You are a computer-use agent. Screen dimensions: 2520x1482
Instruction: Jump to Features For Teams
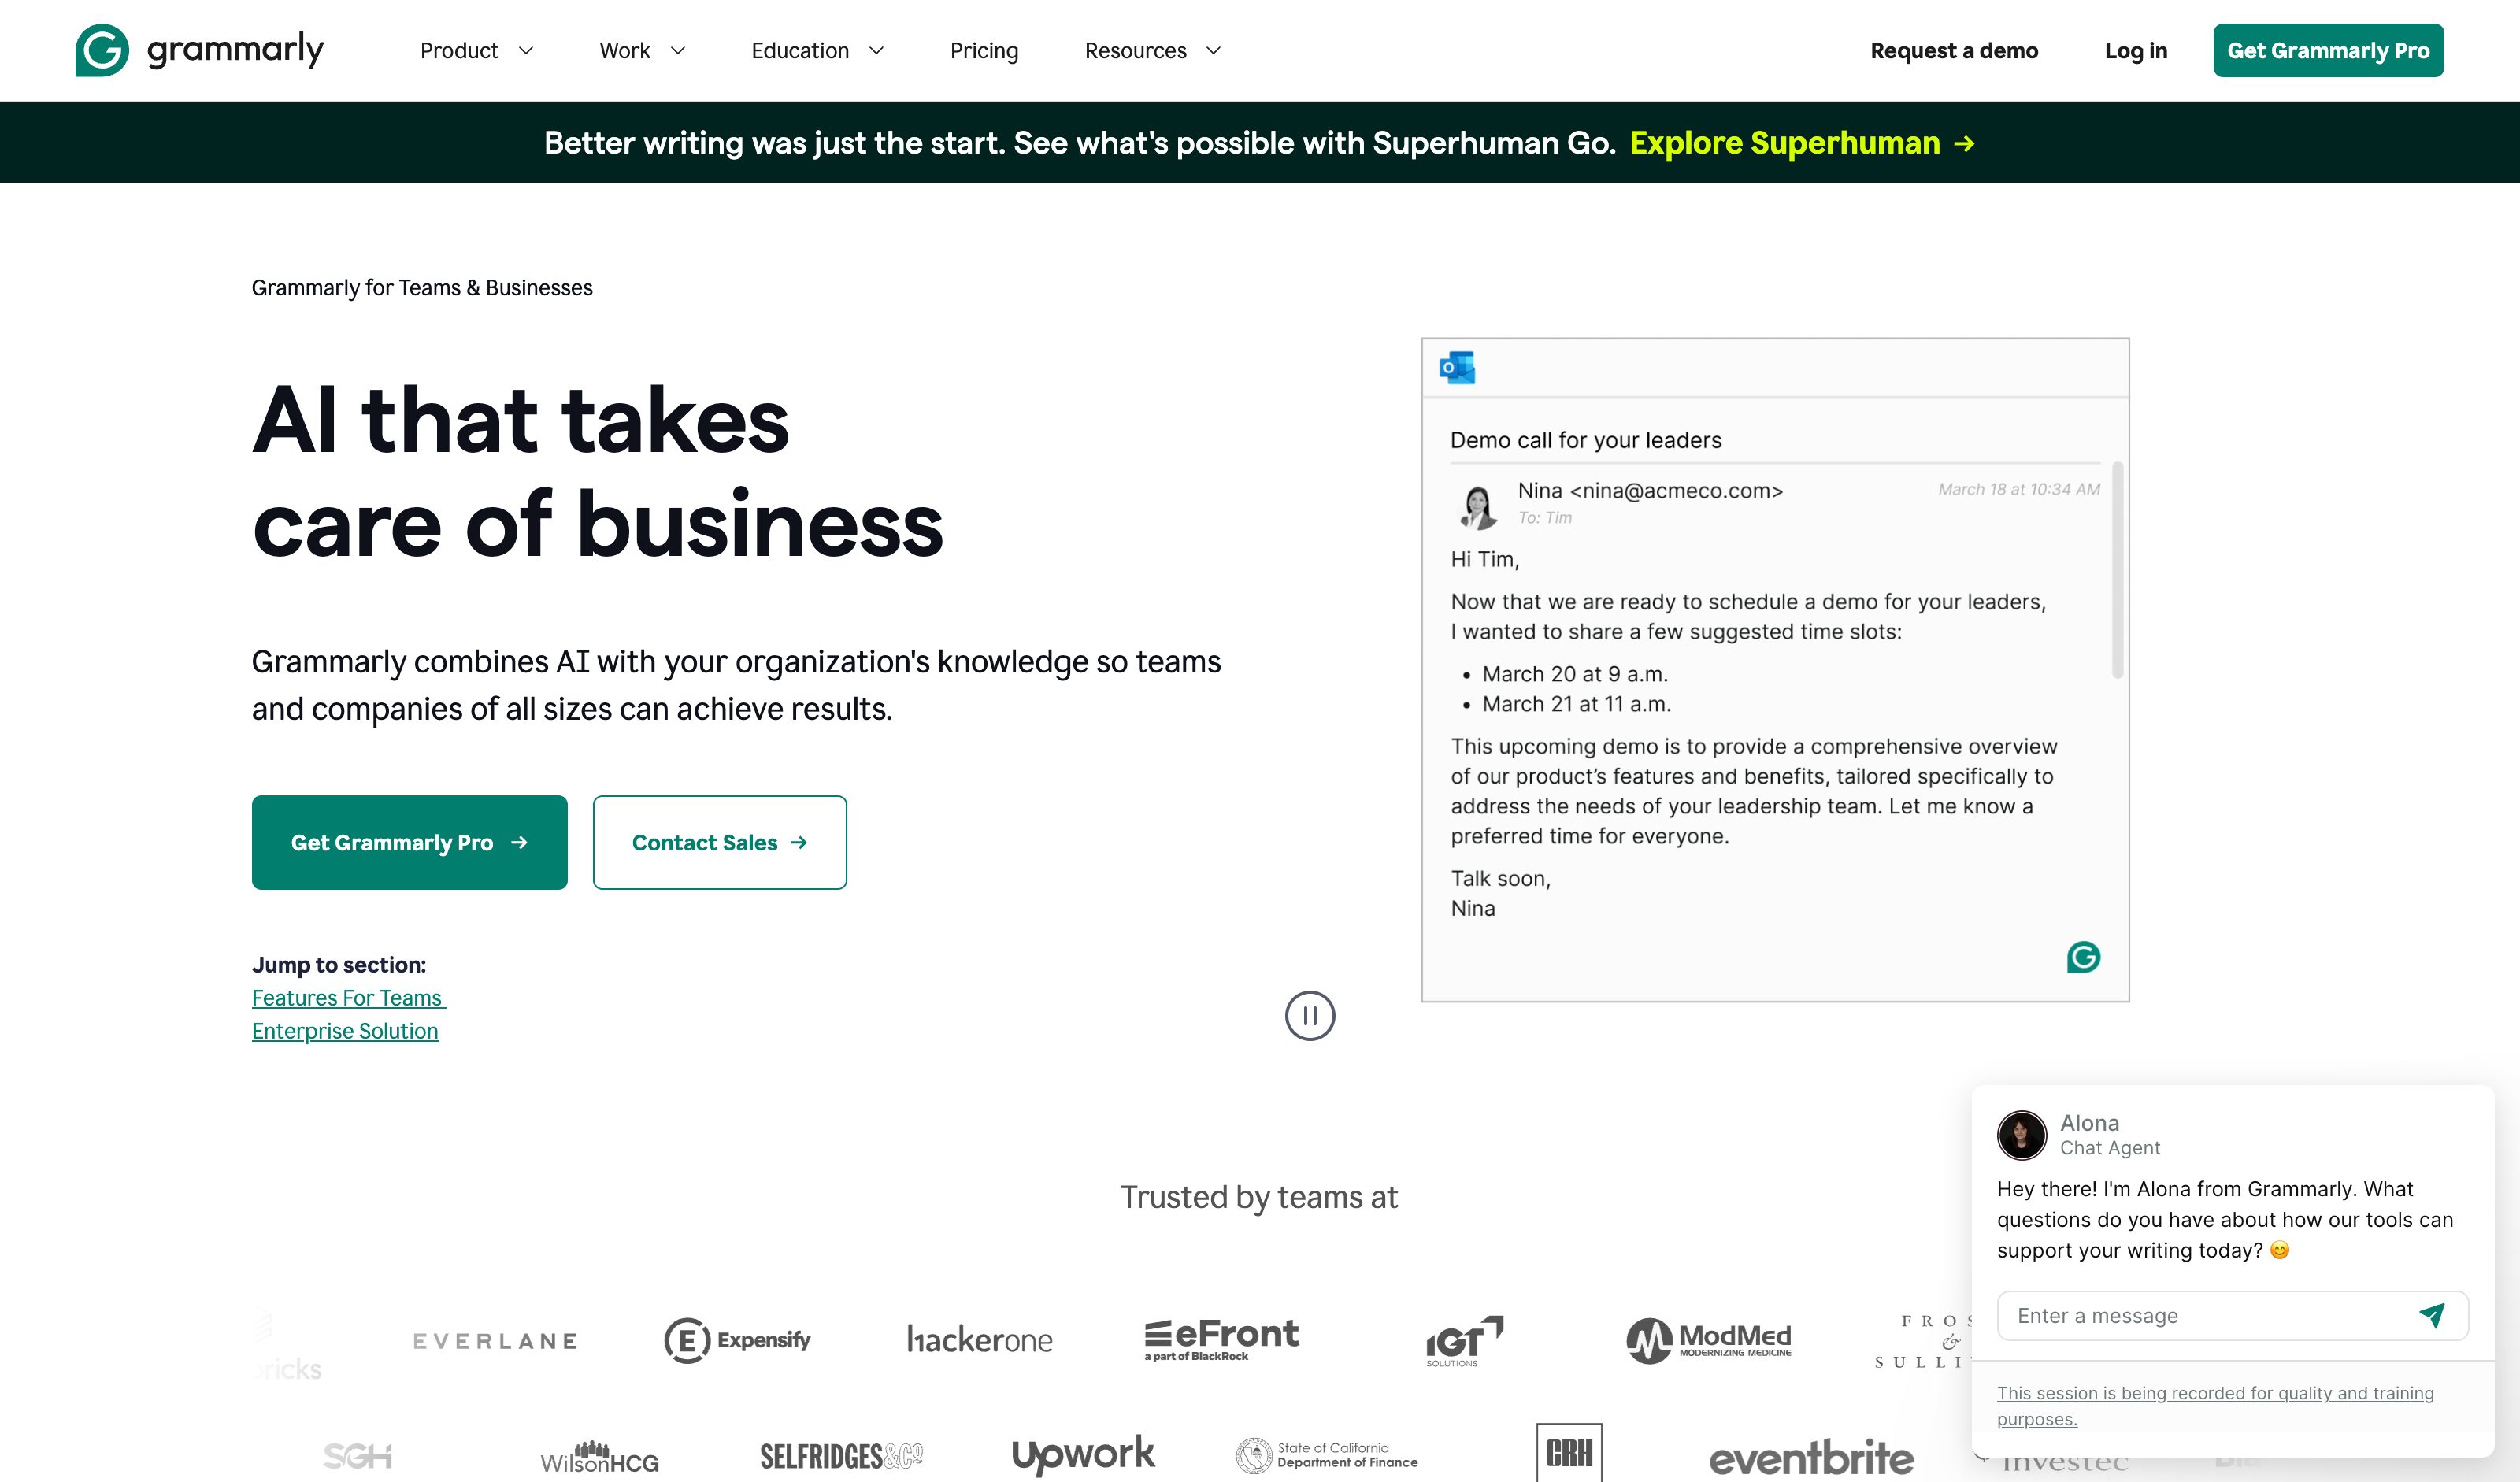tap(348, 998)
